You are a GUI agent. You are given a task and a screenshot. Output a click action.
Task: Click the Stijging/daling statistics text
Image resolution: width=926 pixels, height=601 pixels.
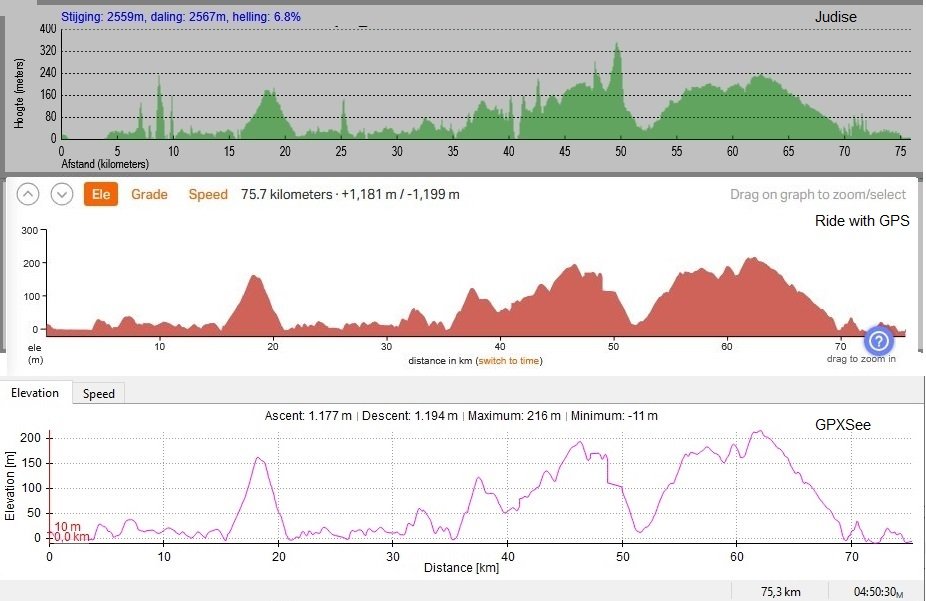point(181,17)
